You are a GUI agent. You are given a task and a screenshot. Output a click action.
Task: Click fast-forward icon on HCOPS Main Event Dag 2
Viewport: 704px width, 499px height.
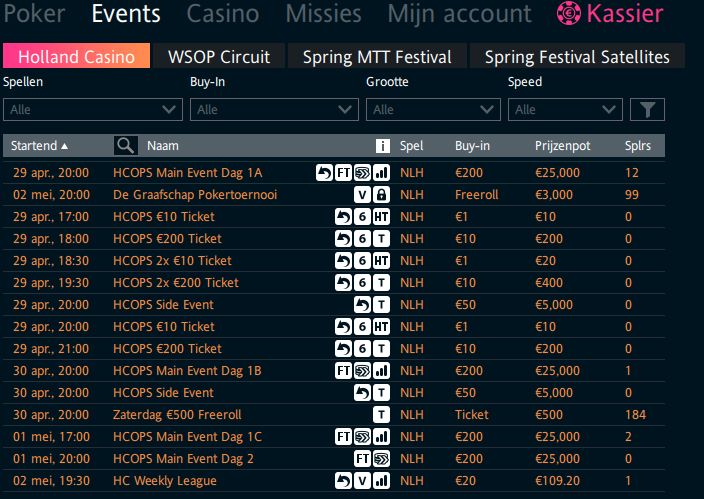coord(381,459)
